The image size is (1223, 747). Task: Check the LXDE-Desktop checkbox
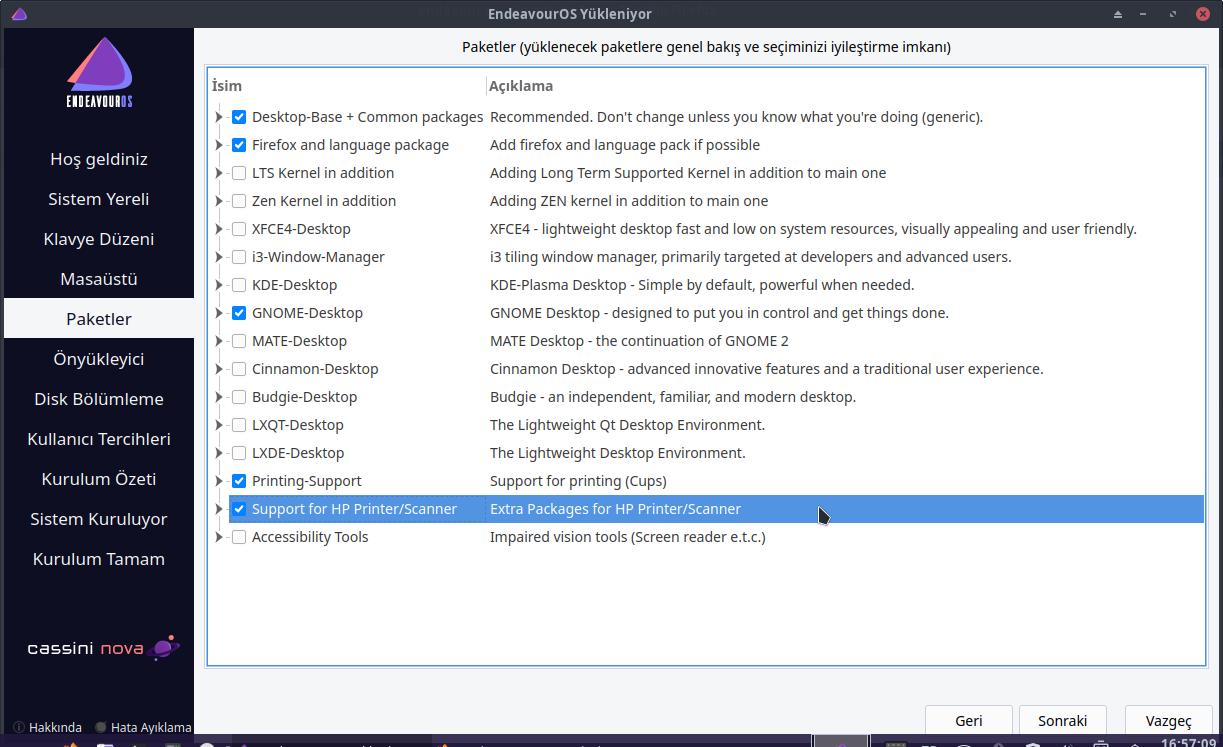click(239, 453)
